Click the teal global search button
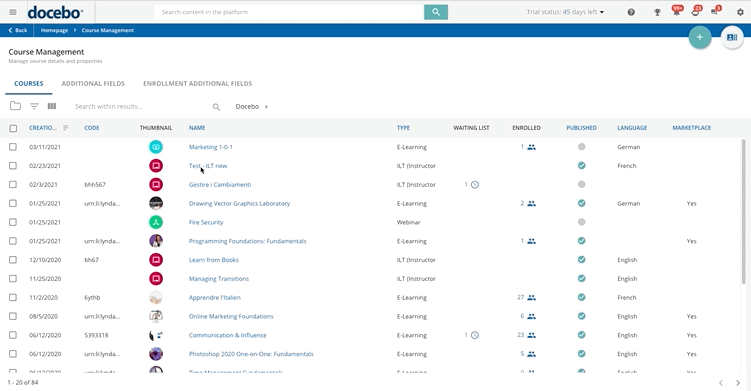 436,12
